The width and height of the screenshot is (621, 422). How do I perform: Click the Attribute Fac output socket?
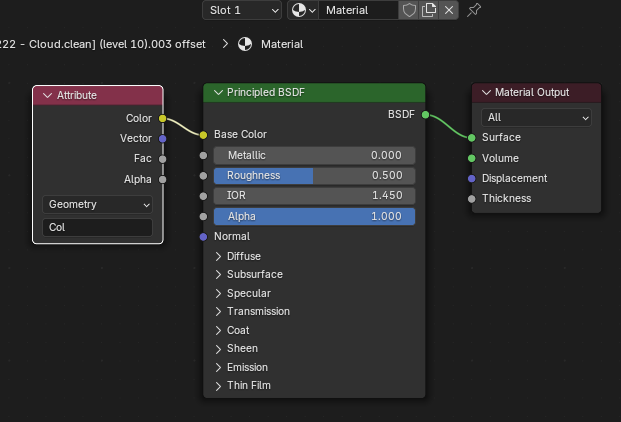(x=162, y=159)
